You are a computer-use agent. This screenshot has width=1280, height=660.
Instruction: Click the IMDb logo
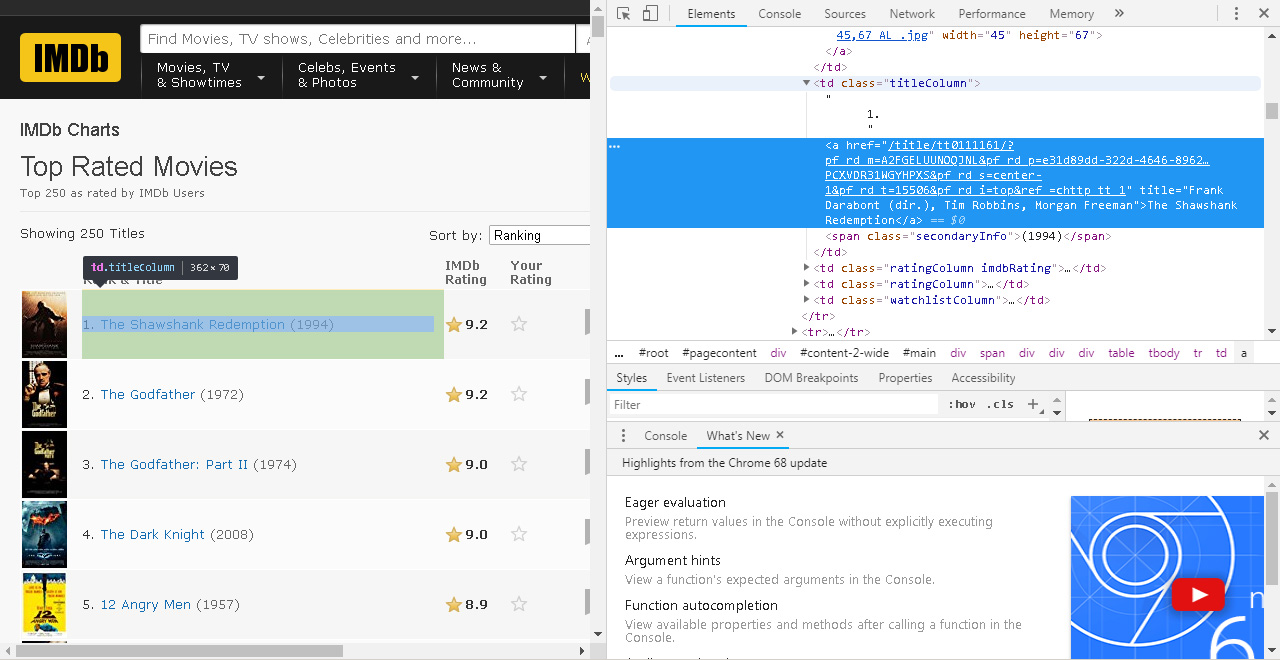pos(70,58)
